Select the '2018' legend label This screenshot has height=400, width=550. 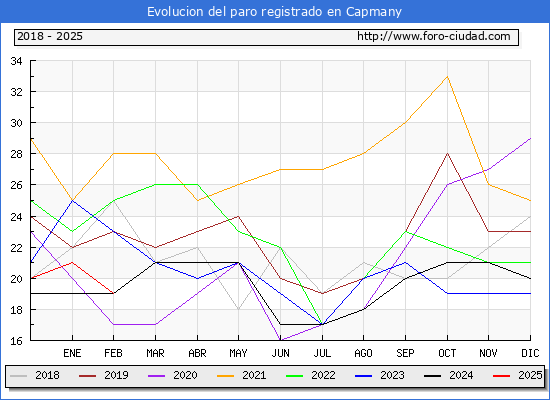(x=47, y=375)
